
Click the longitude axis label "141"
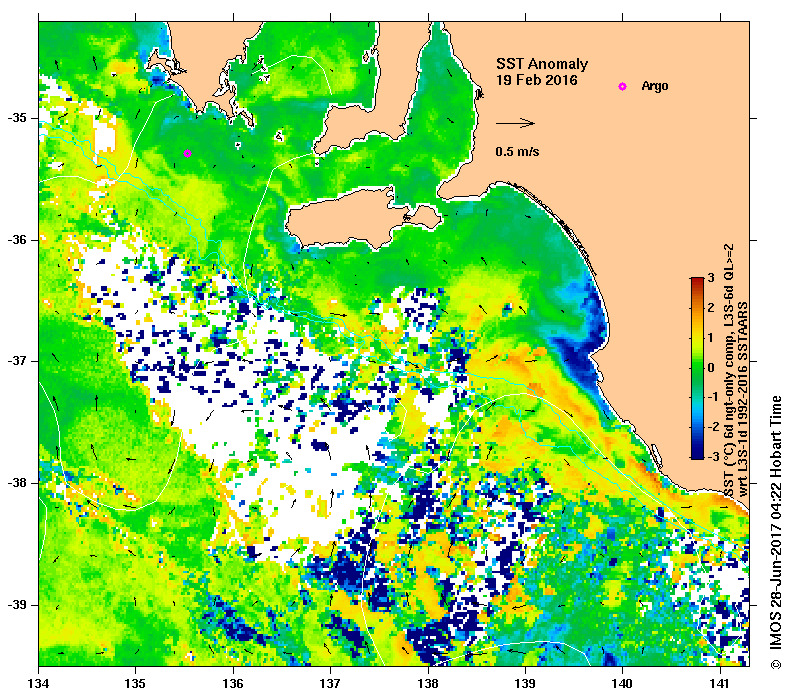(718, 687)
